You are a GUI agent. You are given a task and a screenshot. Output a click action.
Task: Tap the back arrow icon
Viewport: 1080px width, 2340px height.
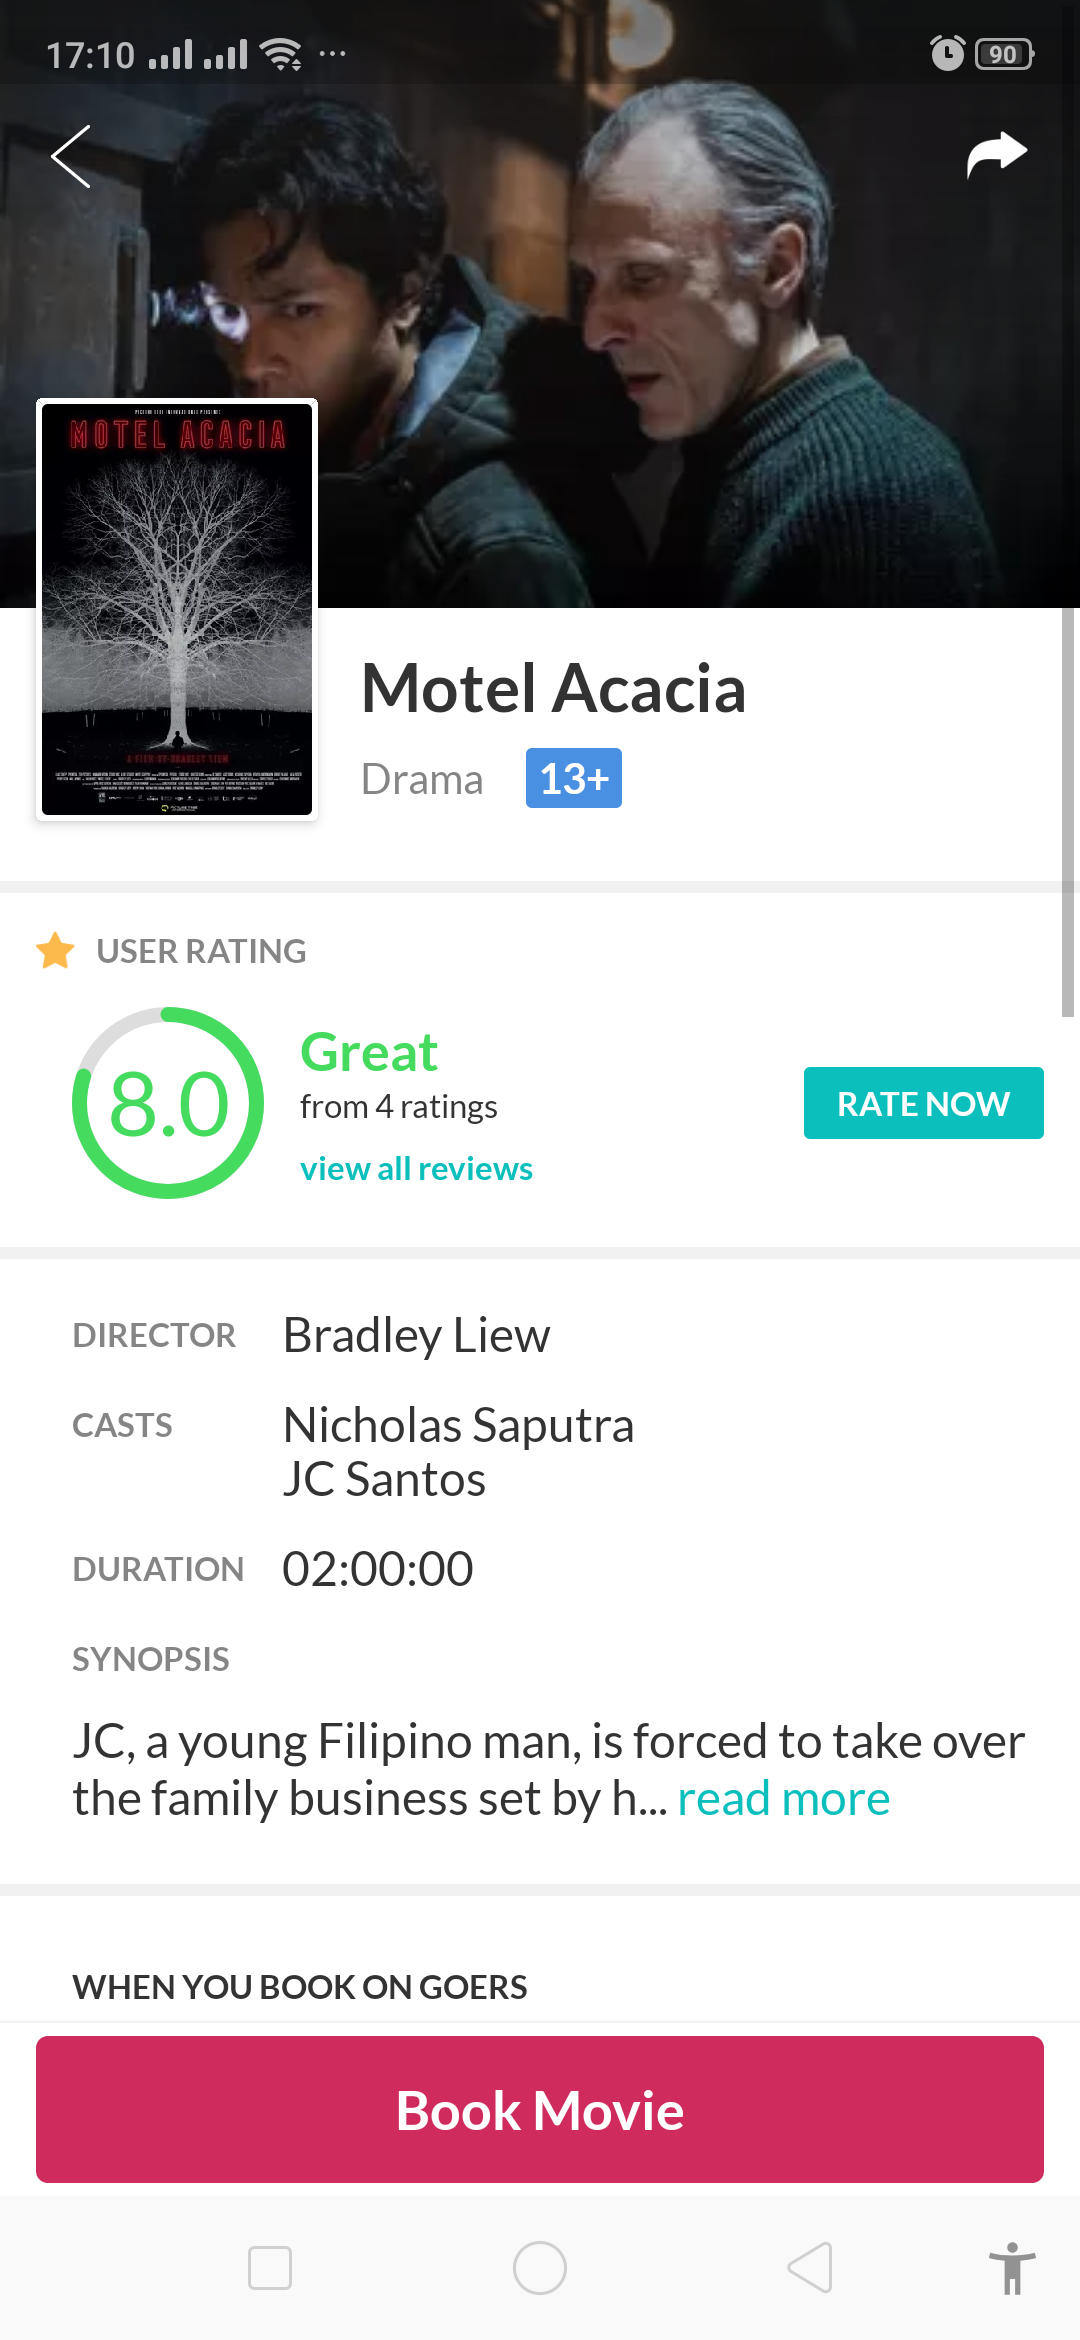pos(72,157)
